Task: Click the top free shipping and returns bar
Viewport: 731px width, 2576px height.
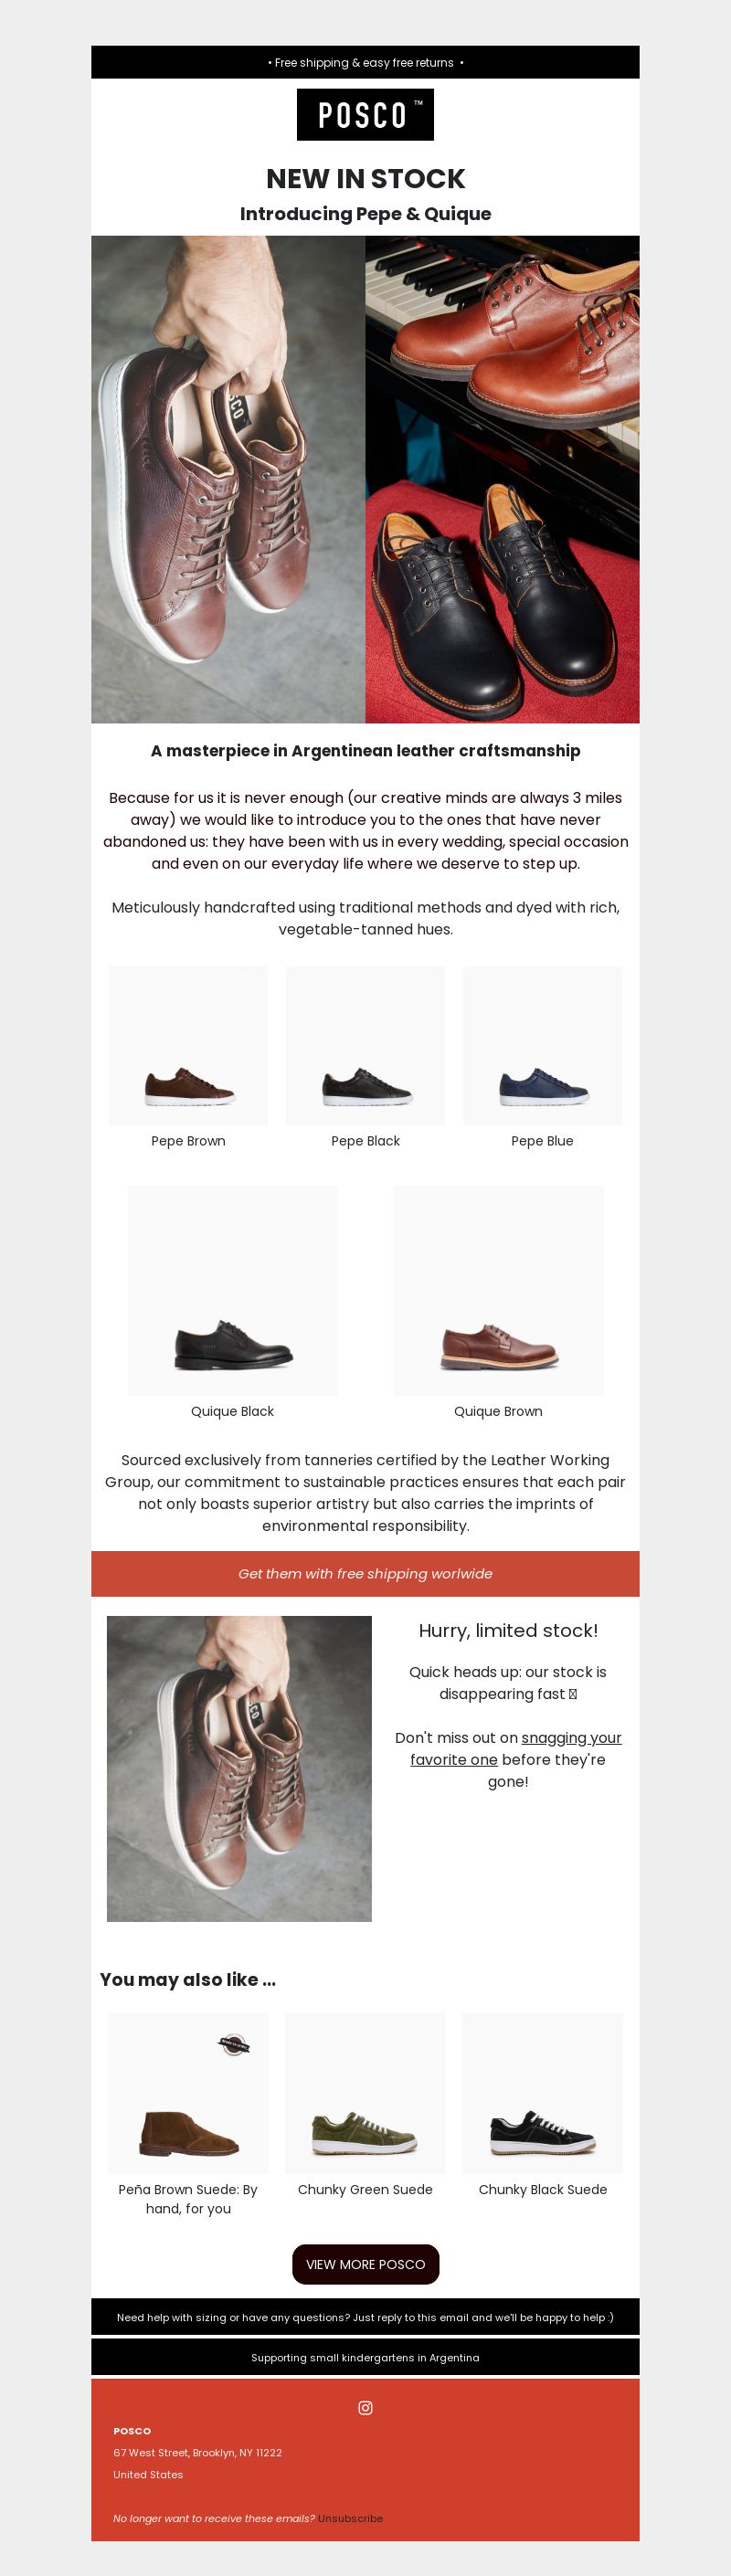Action: [x=365, y=62]
